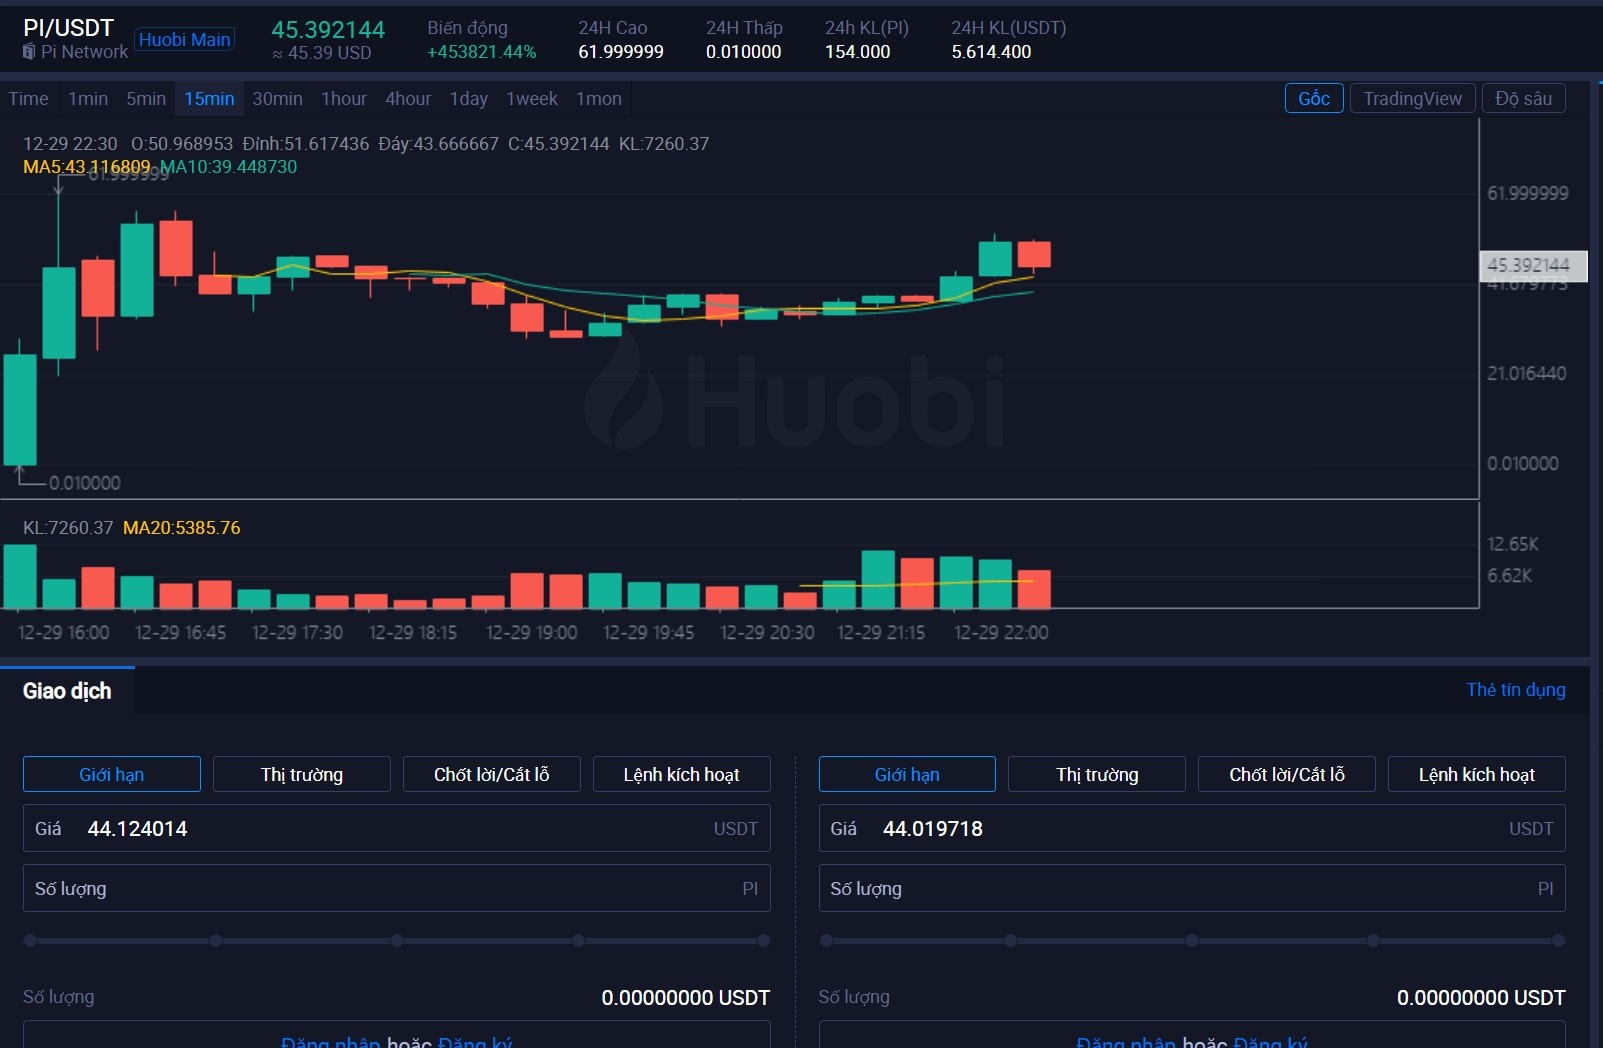Select the 1week chart interval
The image size is (1603, 1048).
[531, 99]
